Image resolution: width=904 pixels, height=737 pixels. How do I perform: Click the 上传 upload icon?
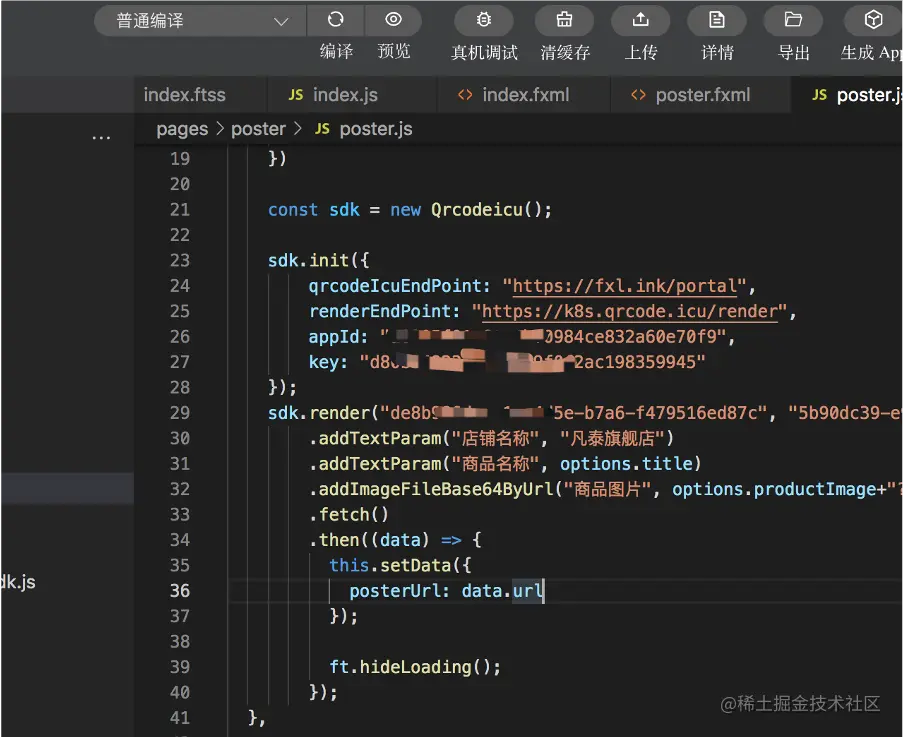click(641, 20)
